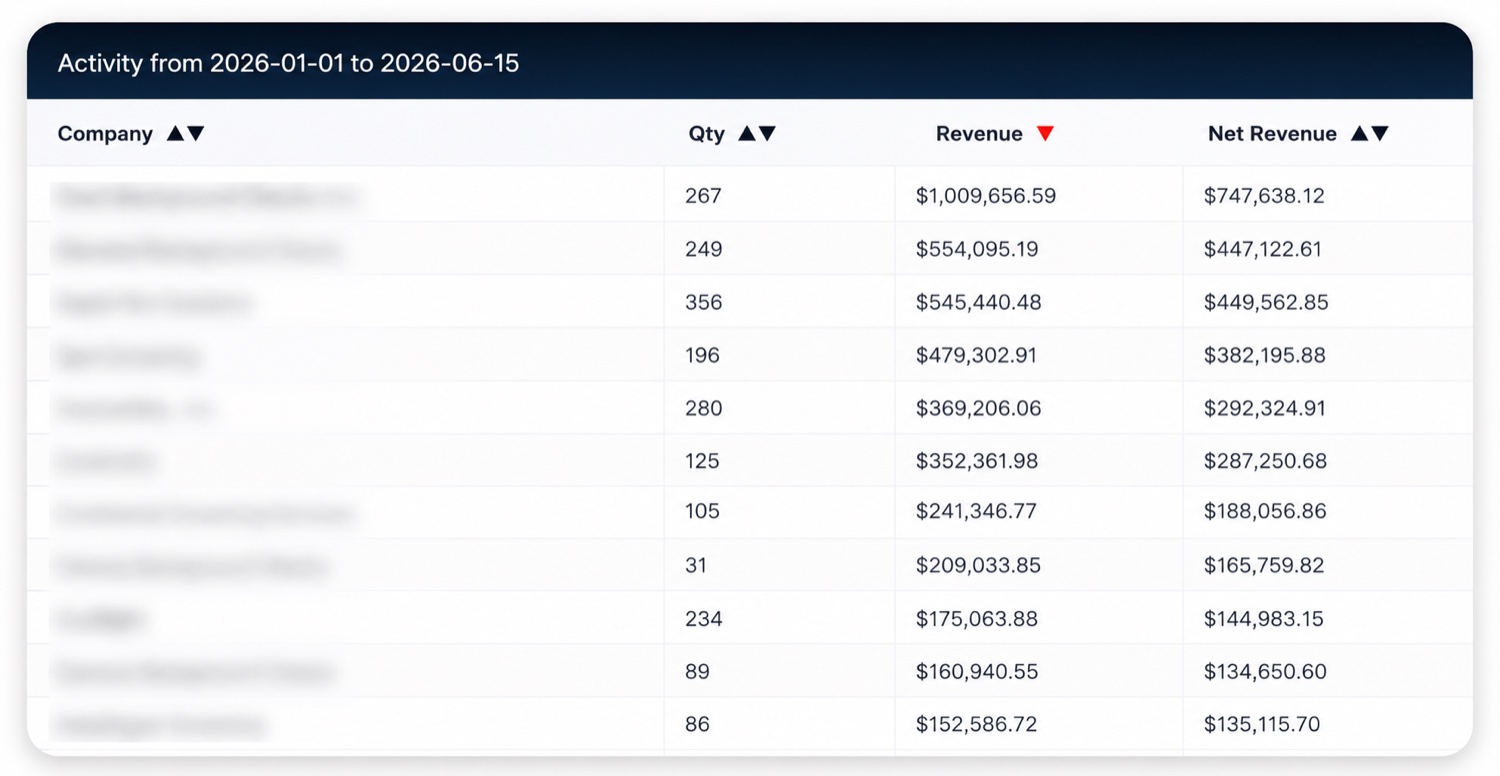
Task: Click the red Revenue sort arrow
Action: click(x=1045, y=134)
